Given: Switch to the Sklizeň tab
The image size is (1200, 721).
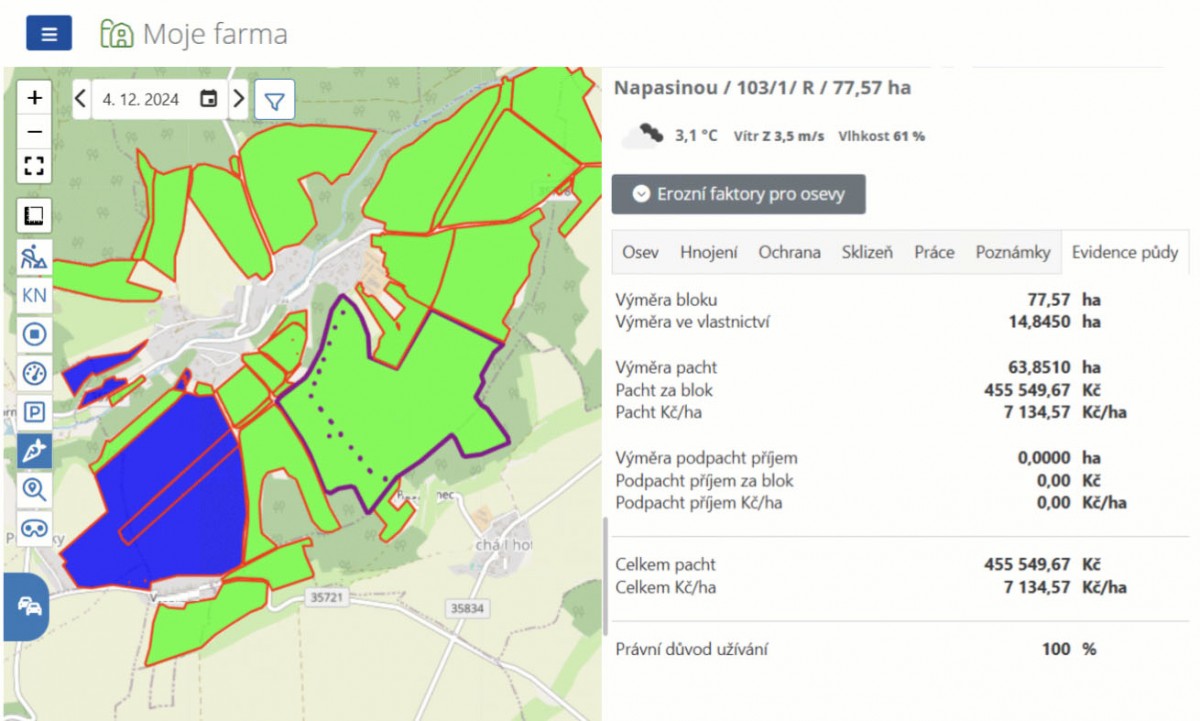Looking at the screenshot, I should tap(868, 252).
